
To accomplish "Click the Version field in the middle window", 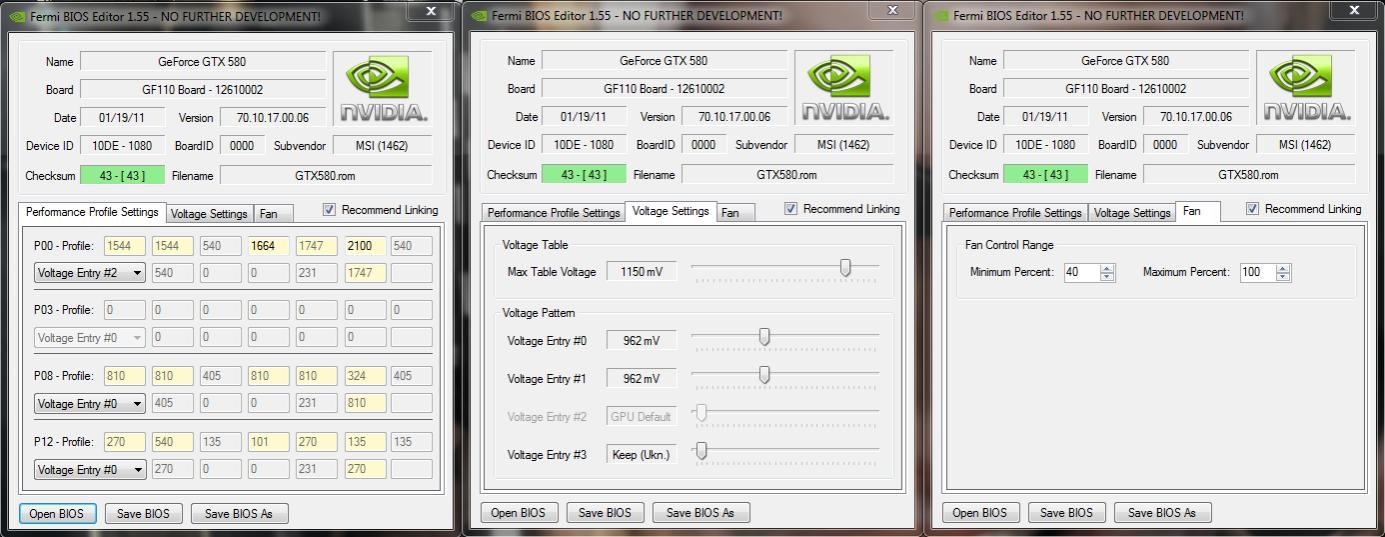I will click(x=735, y=117).
